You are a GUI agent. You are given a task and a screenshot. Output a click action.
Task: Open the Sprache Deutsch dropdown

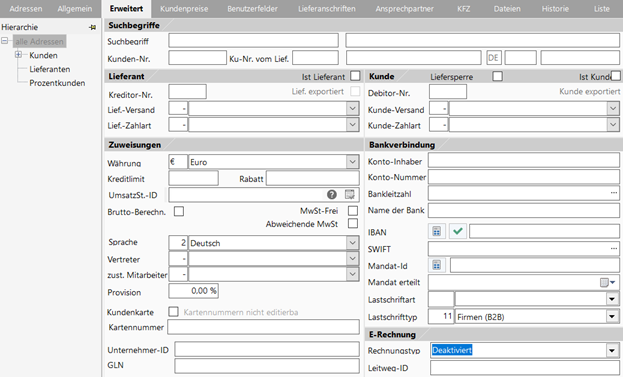click(352, 243)
